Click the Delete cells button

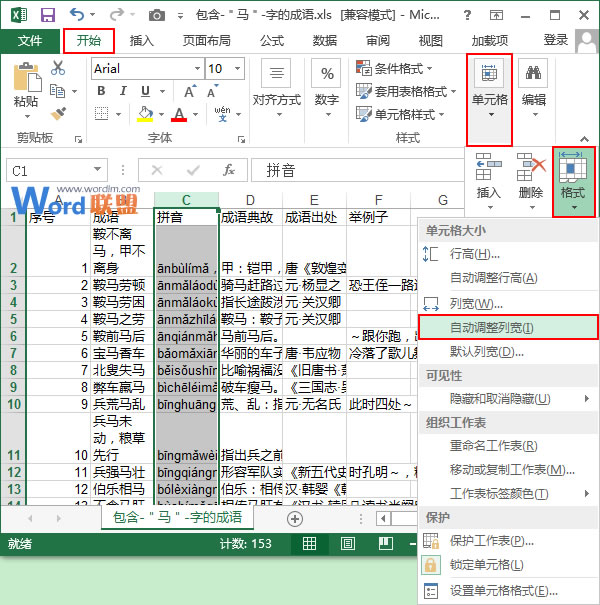pos(531,182)
